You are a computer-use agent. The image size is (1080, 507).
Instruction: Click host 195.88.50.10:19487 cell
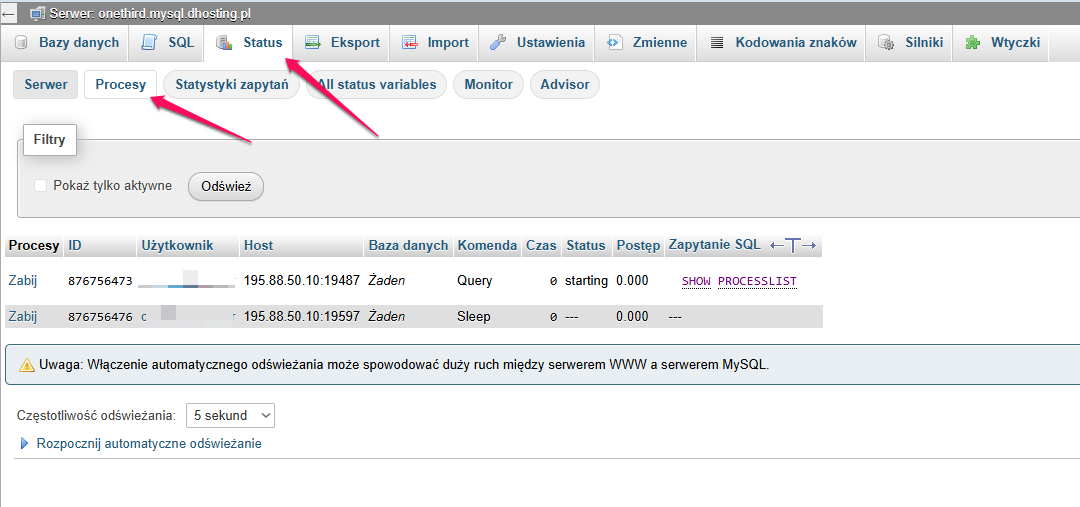coord(302,281)
